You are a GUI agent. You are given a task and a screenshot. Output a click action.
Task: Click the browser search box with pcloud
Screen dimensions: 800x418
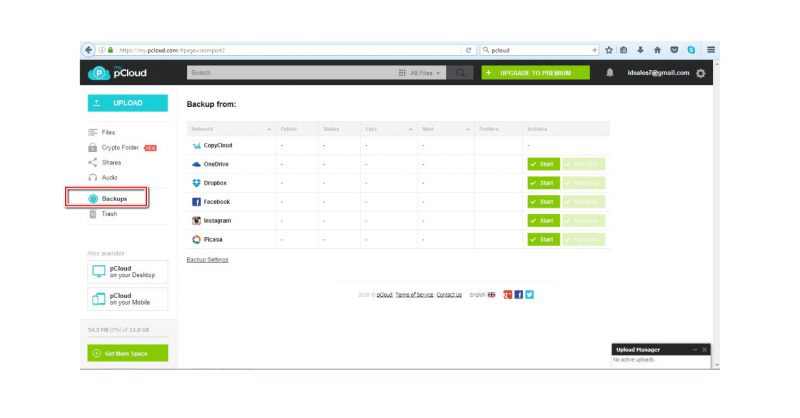[x=538, y=50]
